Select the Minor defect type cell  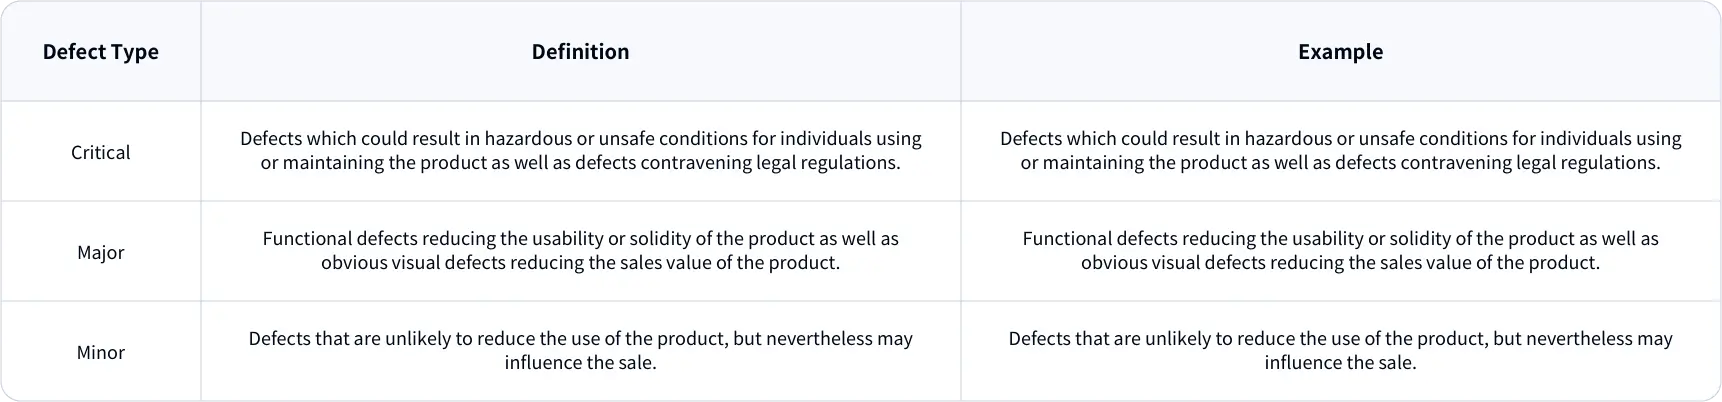click(101, 352)
